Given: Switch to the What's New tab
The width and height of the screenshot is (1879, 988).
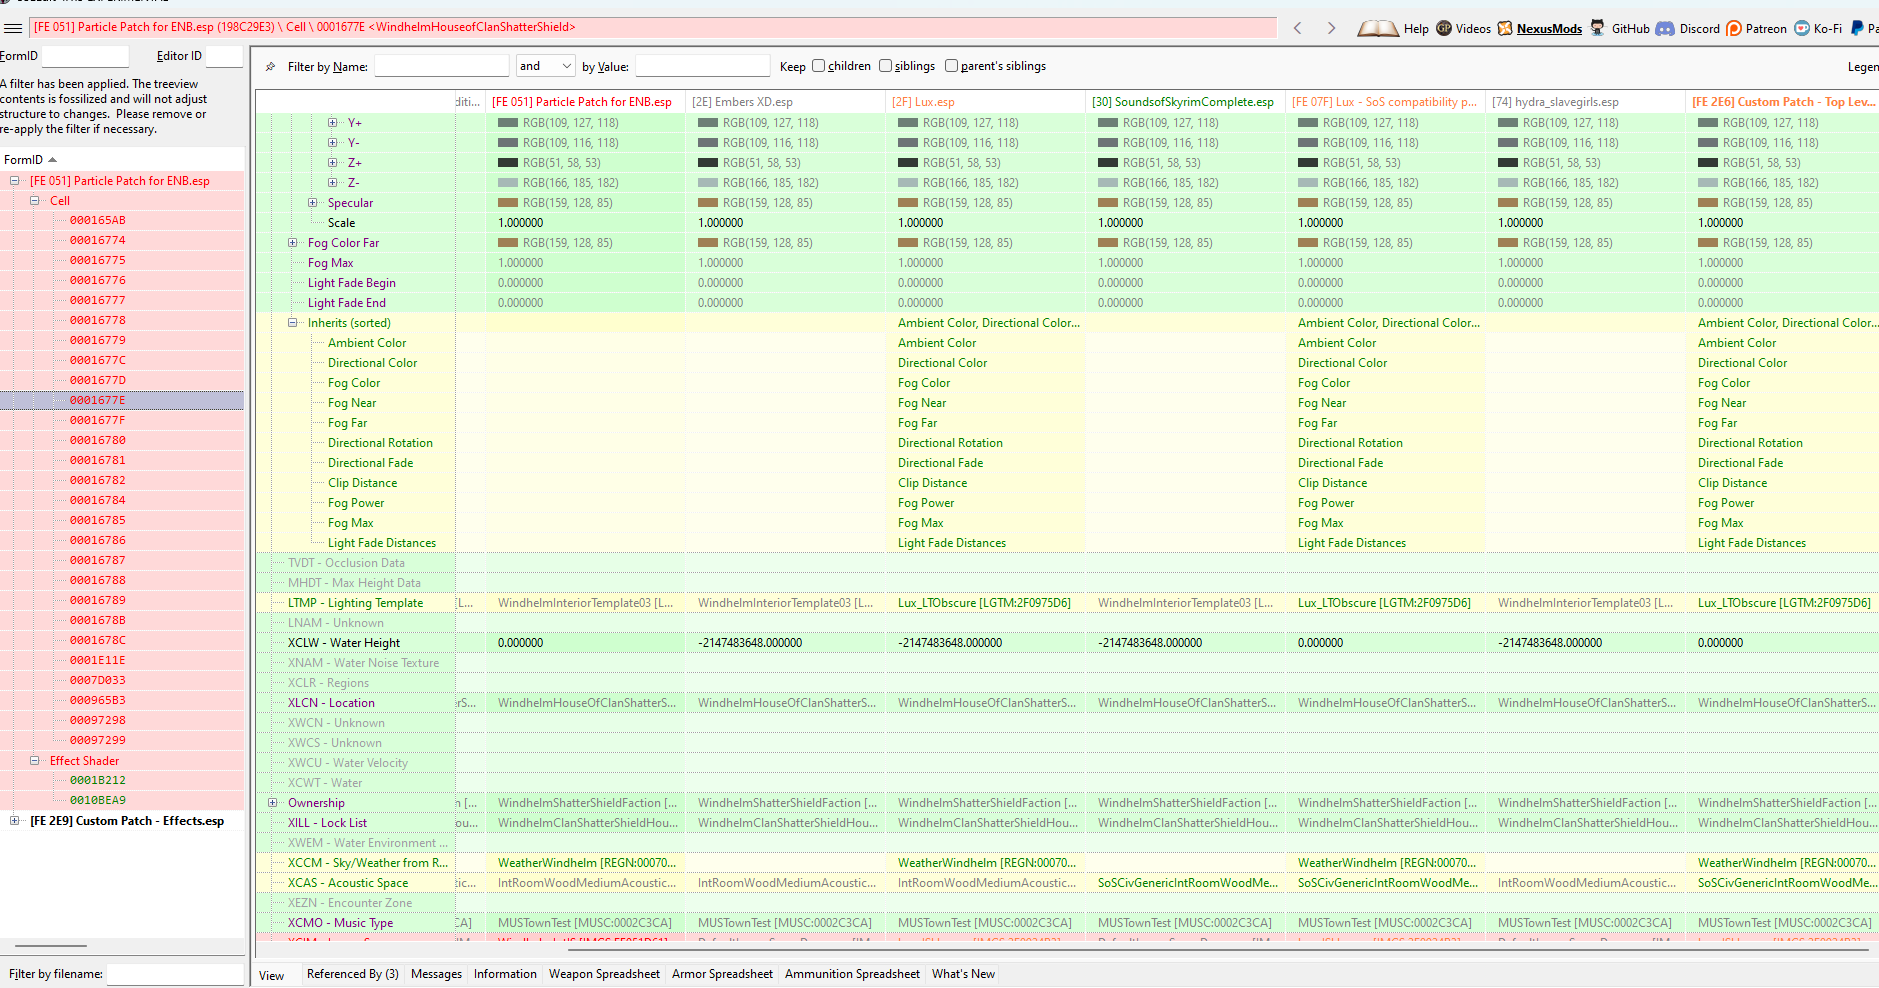Looking at the screenshot, I should click(x=963, y=974).
